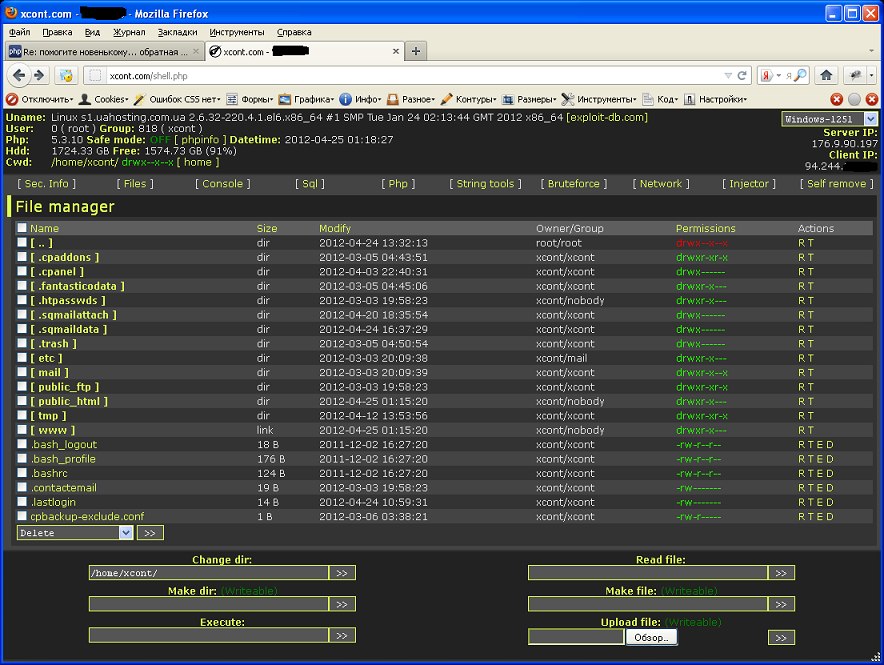Click the D action for .lastlogin
The height and width of the screenshot is (665, 884).
830,502
